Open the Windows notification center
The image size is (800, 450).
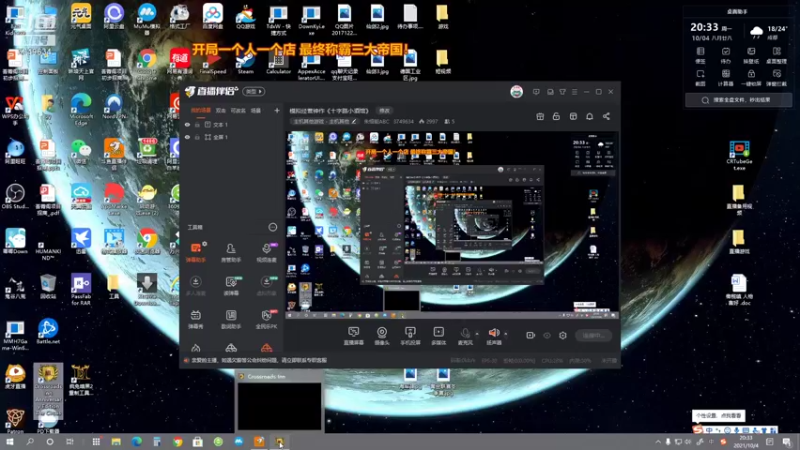(x=786, y=442)
